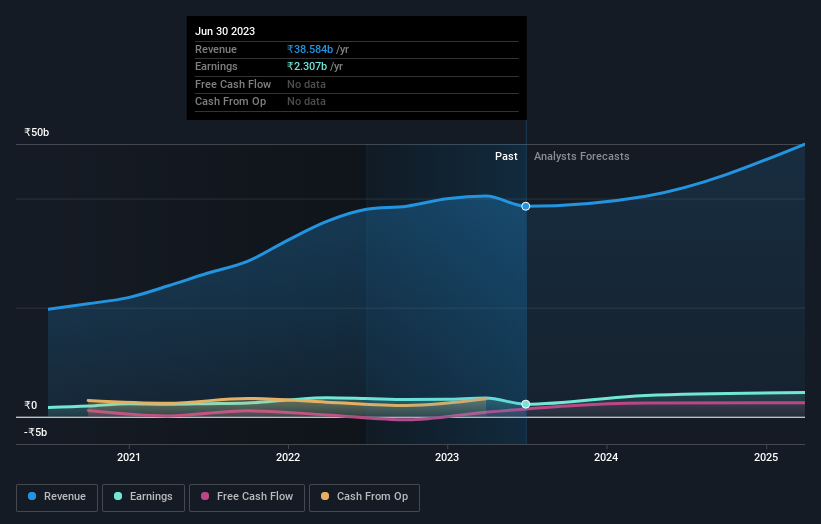
Task: Click the -₹5b y-axis label
Action: 36,432
